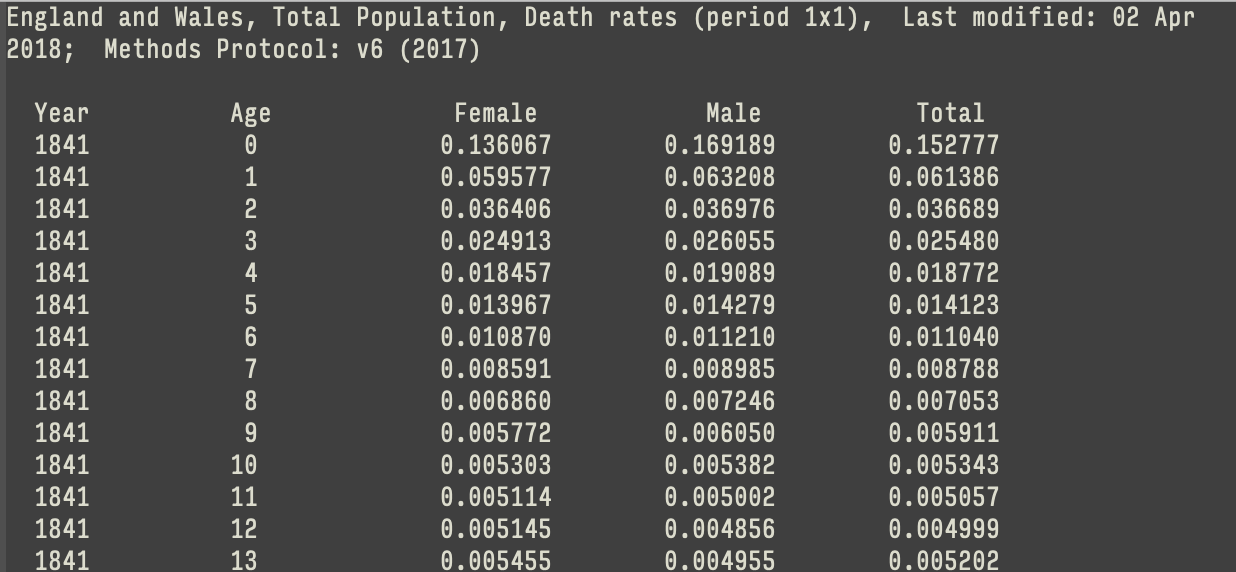Image resolution: width=1236 pixels, height=572 pixels.
Task: Click the Total value 0.152777
Action: click(x=943, y=145)
